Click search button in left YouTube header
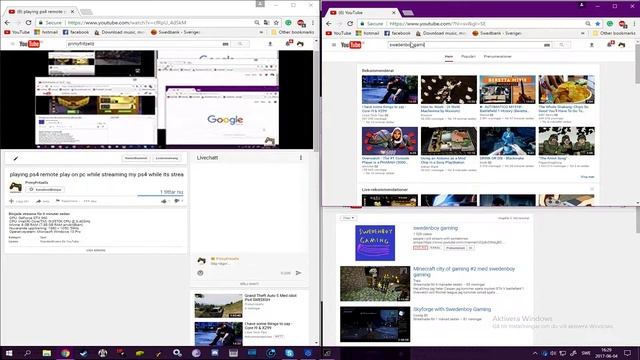The height and width of the screenshot is (360, 640). coord(240,44)
